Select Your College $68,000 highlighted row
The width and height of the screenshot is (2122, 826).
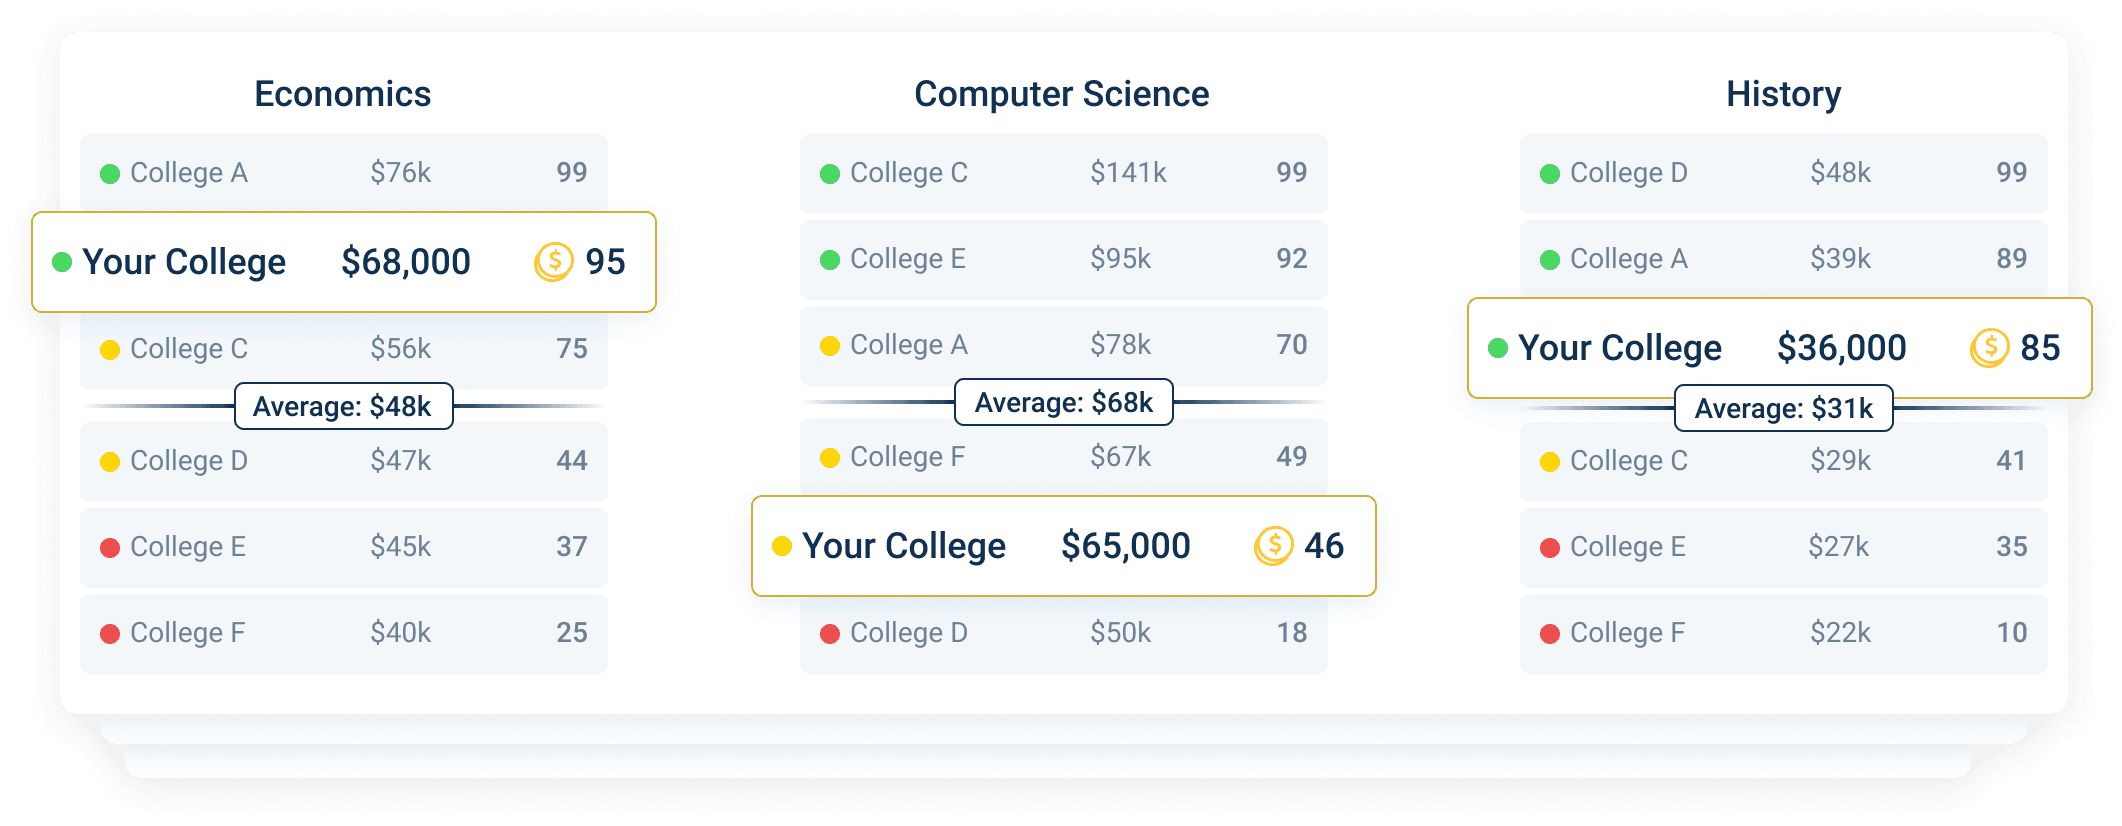click(x=344, y=262)
